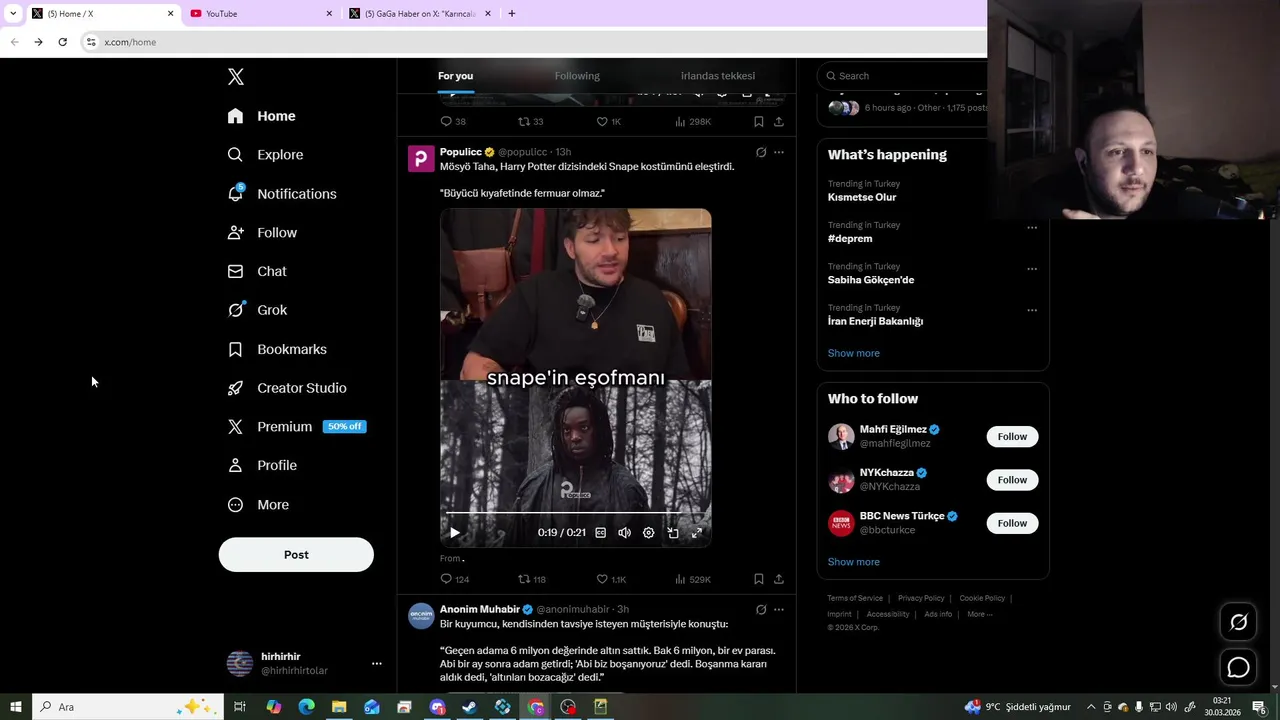Repost top post with 33 reposts
This screenshot has width=1280, height=720.
(x=530, y=121)
